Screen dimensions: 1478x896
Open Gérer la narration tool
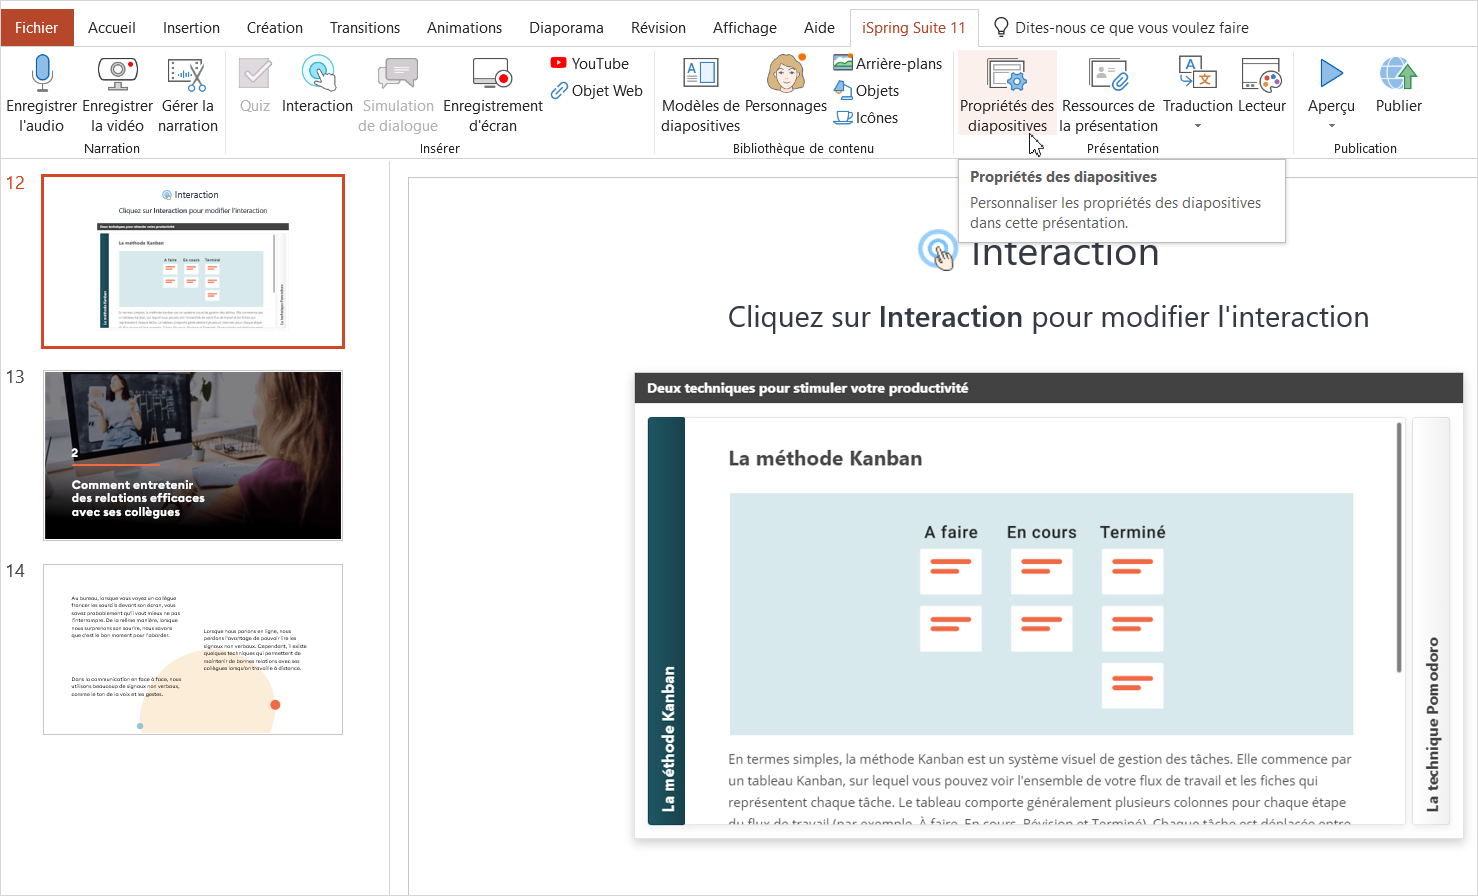pyautogui.click(x=187, y=75)
